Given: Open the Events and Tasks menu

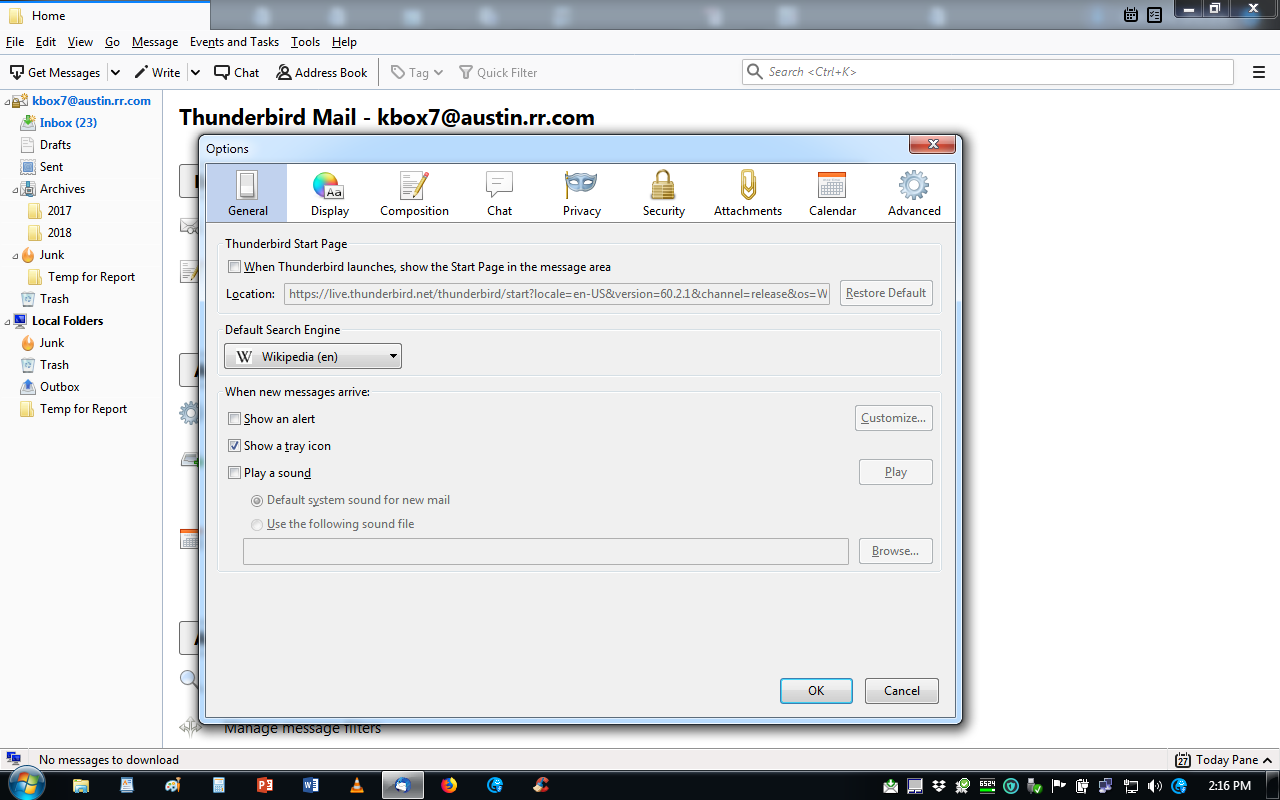Looking at the screenshot, I should point(234,42).
